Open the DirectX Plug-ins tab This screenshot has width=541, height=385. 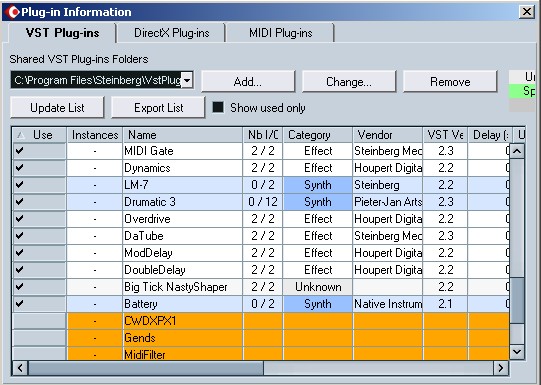point(171,33)
